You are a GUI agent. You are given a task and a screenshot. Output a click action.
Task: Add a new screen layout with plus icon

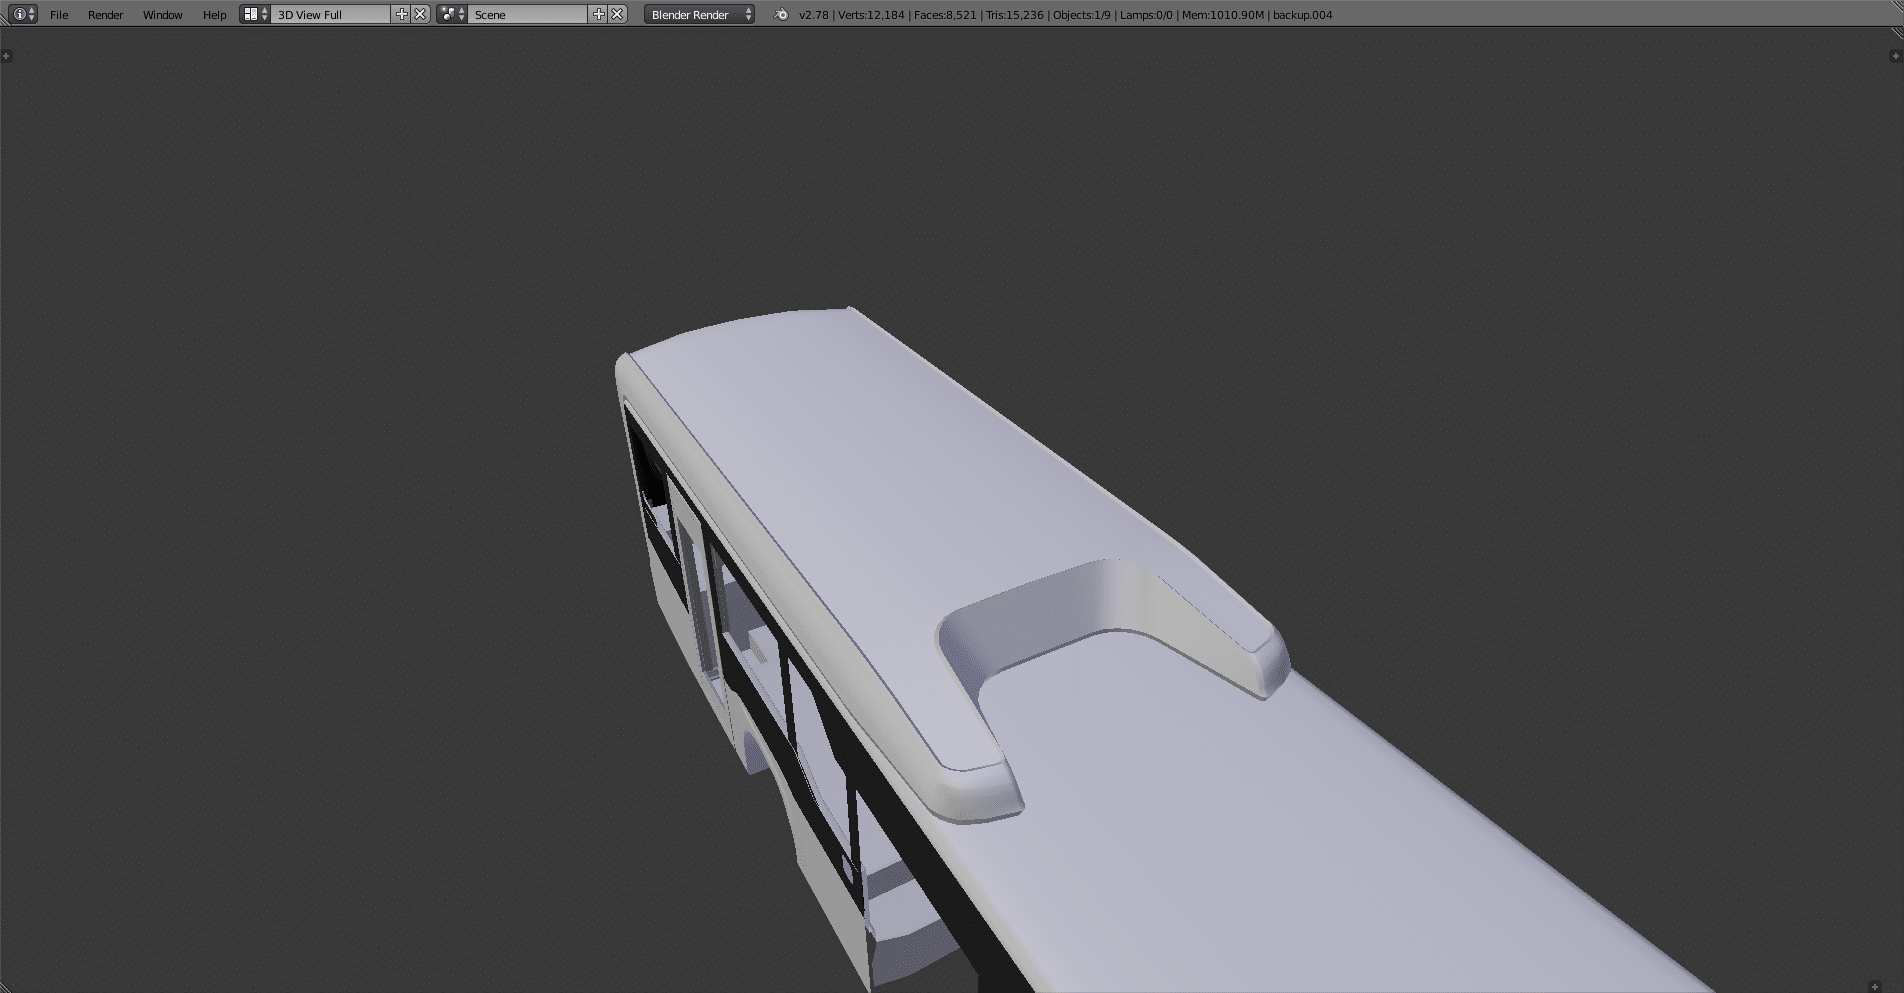click(x=402, y=14)
